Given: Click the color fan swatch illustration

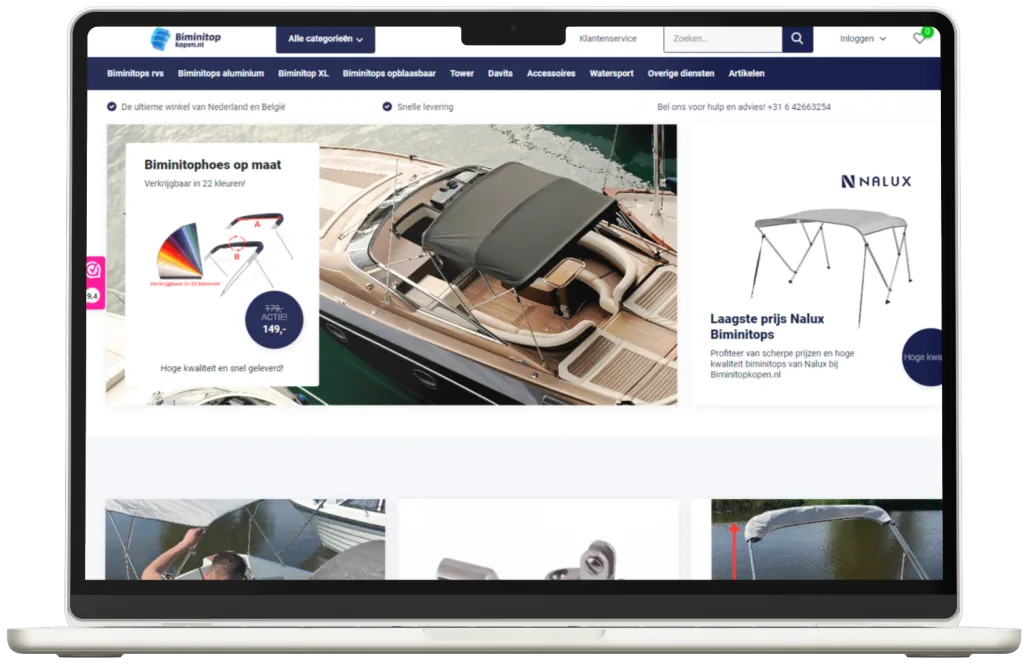Looking at the screenshot, I should point(179,253).
